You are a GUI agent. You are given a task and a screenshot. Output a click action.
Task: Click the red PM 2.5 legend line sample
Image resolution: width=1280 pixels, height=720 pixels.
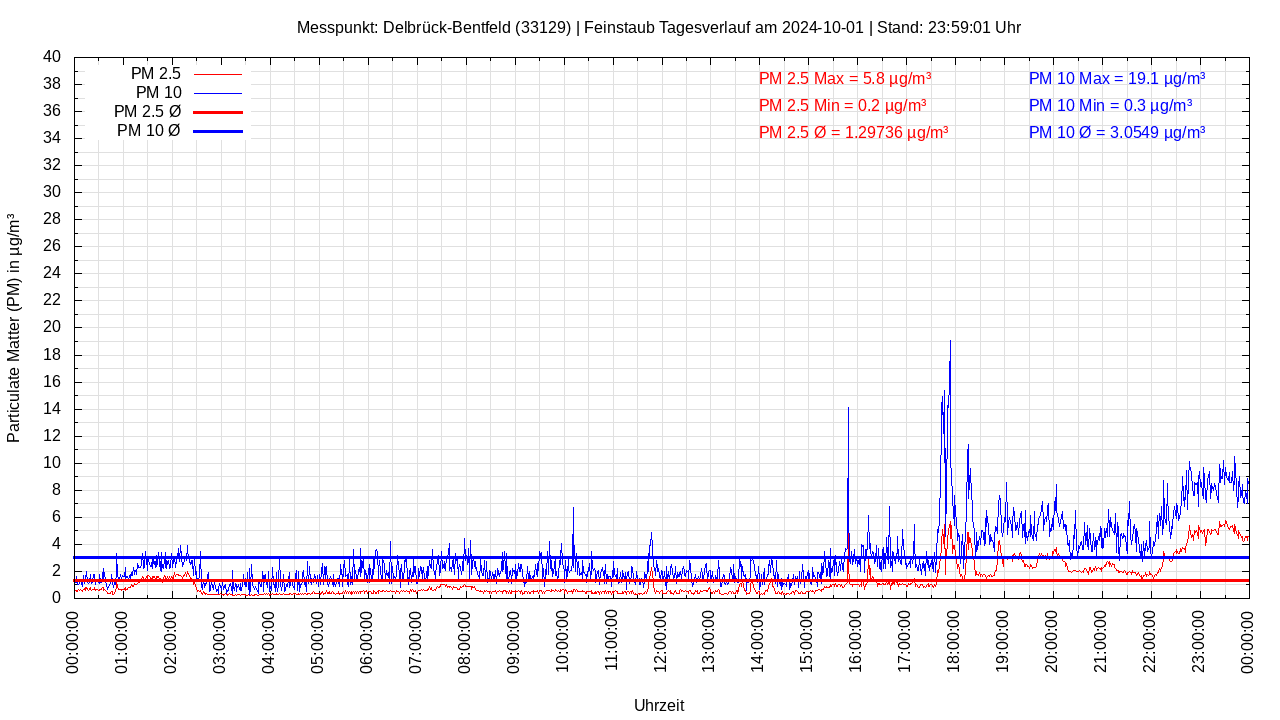pos(217,74)
